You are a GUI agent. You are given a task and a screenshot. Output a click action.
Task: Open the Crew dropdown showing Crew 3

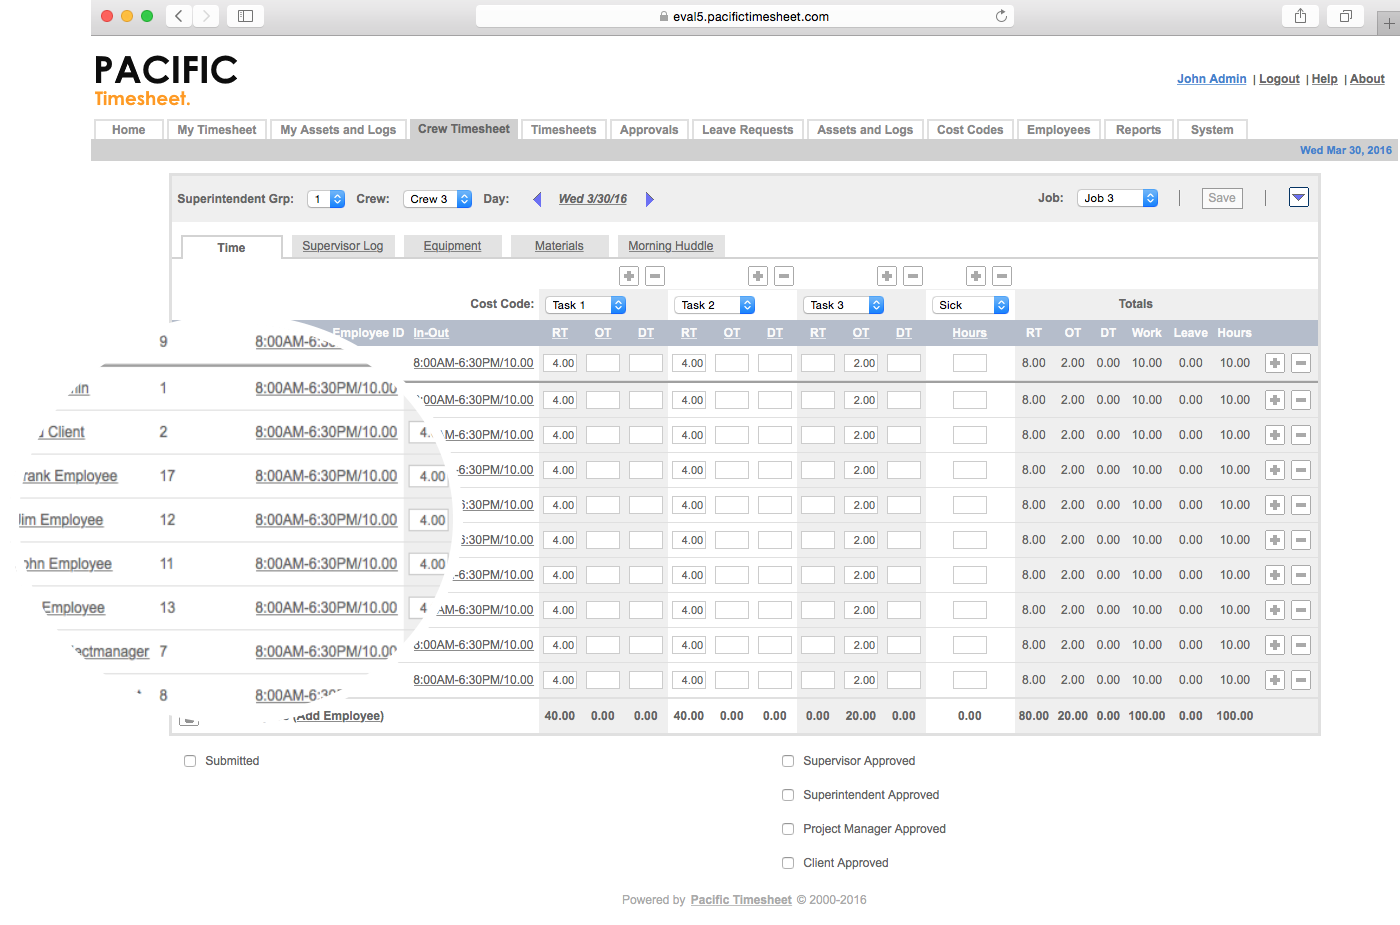click(x=438, y=199)
